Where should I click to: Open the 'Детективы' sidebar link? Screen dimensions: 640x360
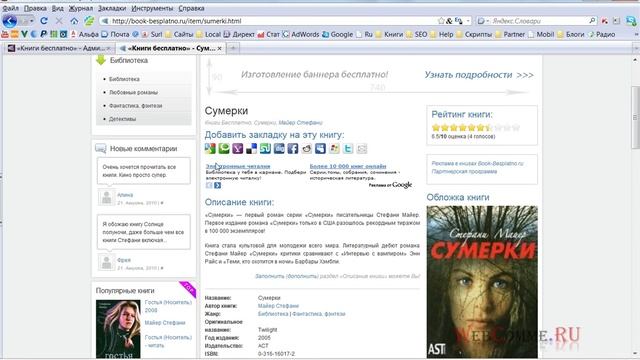click(122, 119)
